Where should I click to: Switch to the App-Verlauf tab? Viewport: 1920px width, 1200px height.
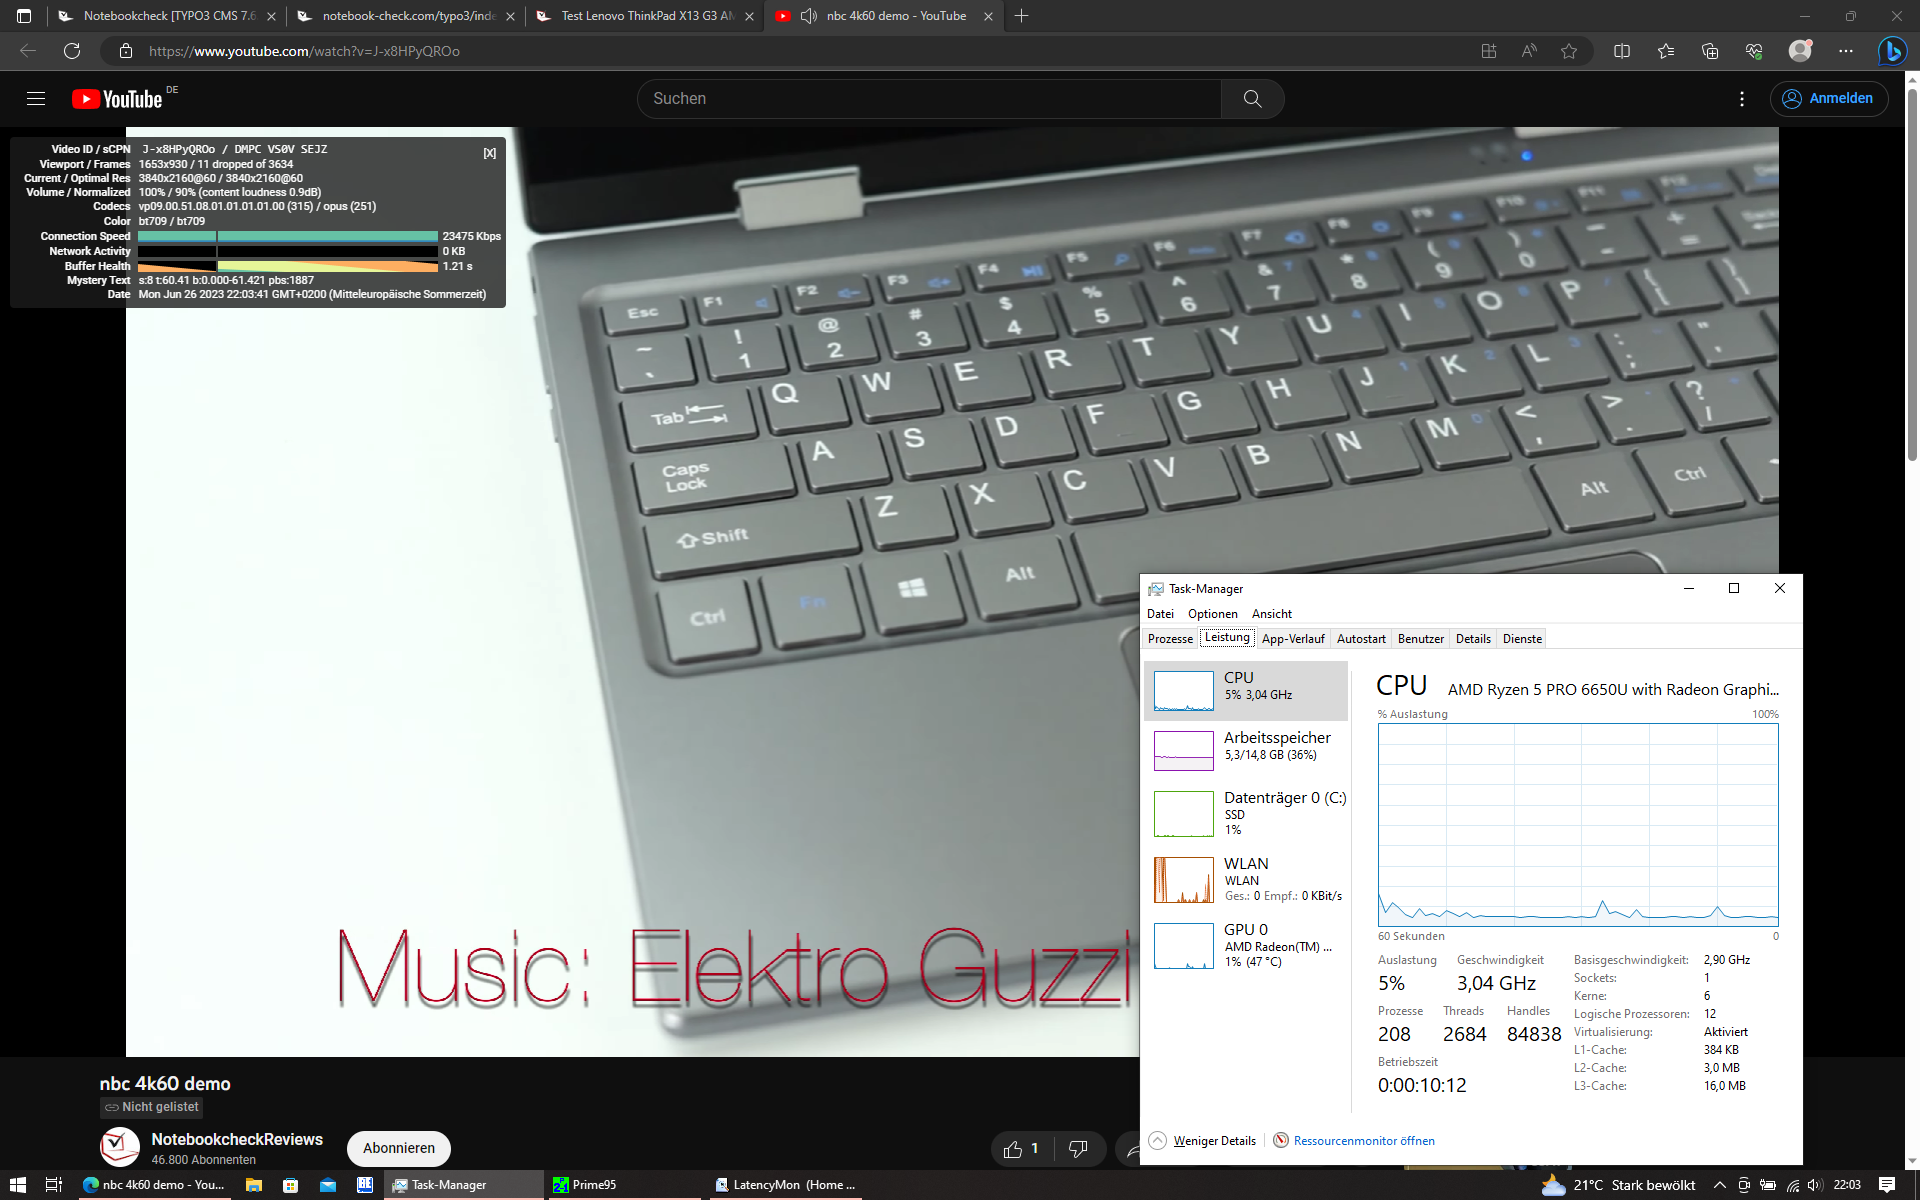point(1292,639)
